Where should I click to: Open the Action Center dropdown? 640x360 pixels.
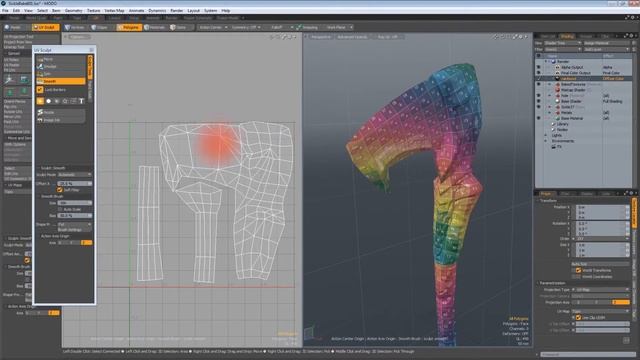point(212,27)
